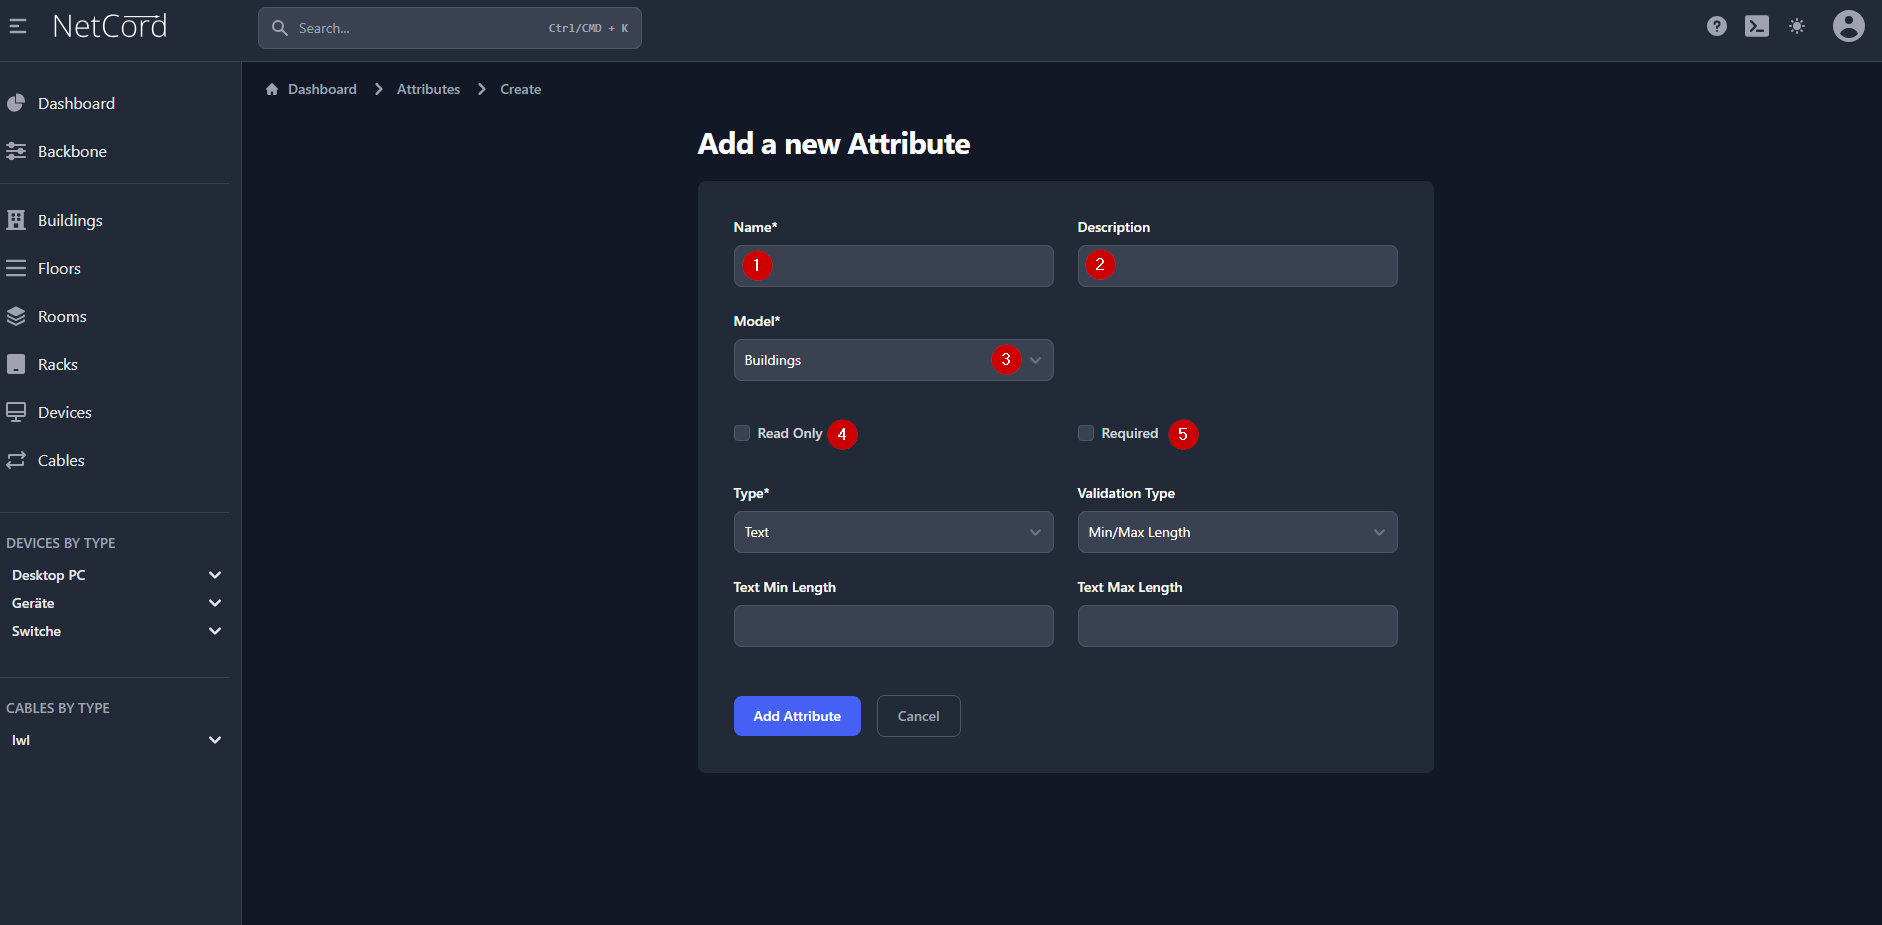
Task: Open the Validation Type dropdown
Action: (1236, 532)
